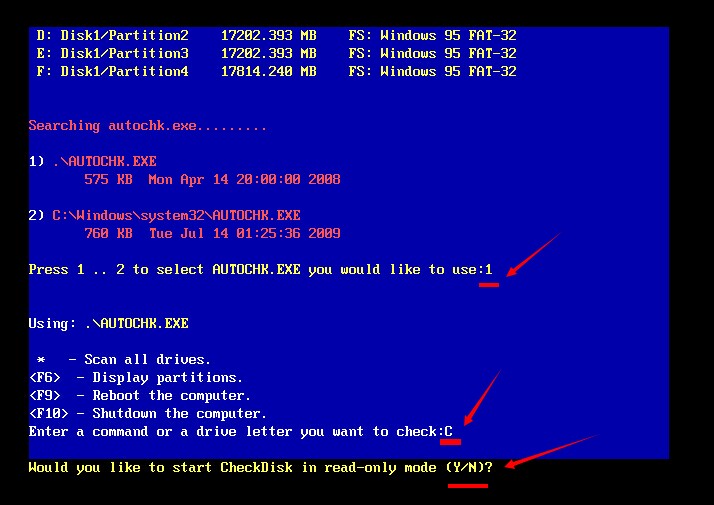Click '<F10> - Shutdown the computer' option

pos(148,413)
